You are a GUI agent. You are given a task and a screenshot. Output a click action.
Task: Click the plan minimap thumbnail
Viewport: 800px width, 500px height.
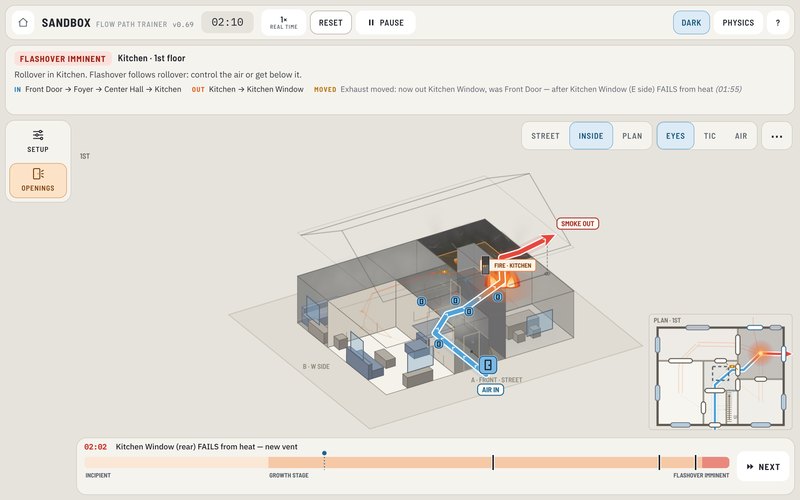tap(720, 372)
